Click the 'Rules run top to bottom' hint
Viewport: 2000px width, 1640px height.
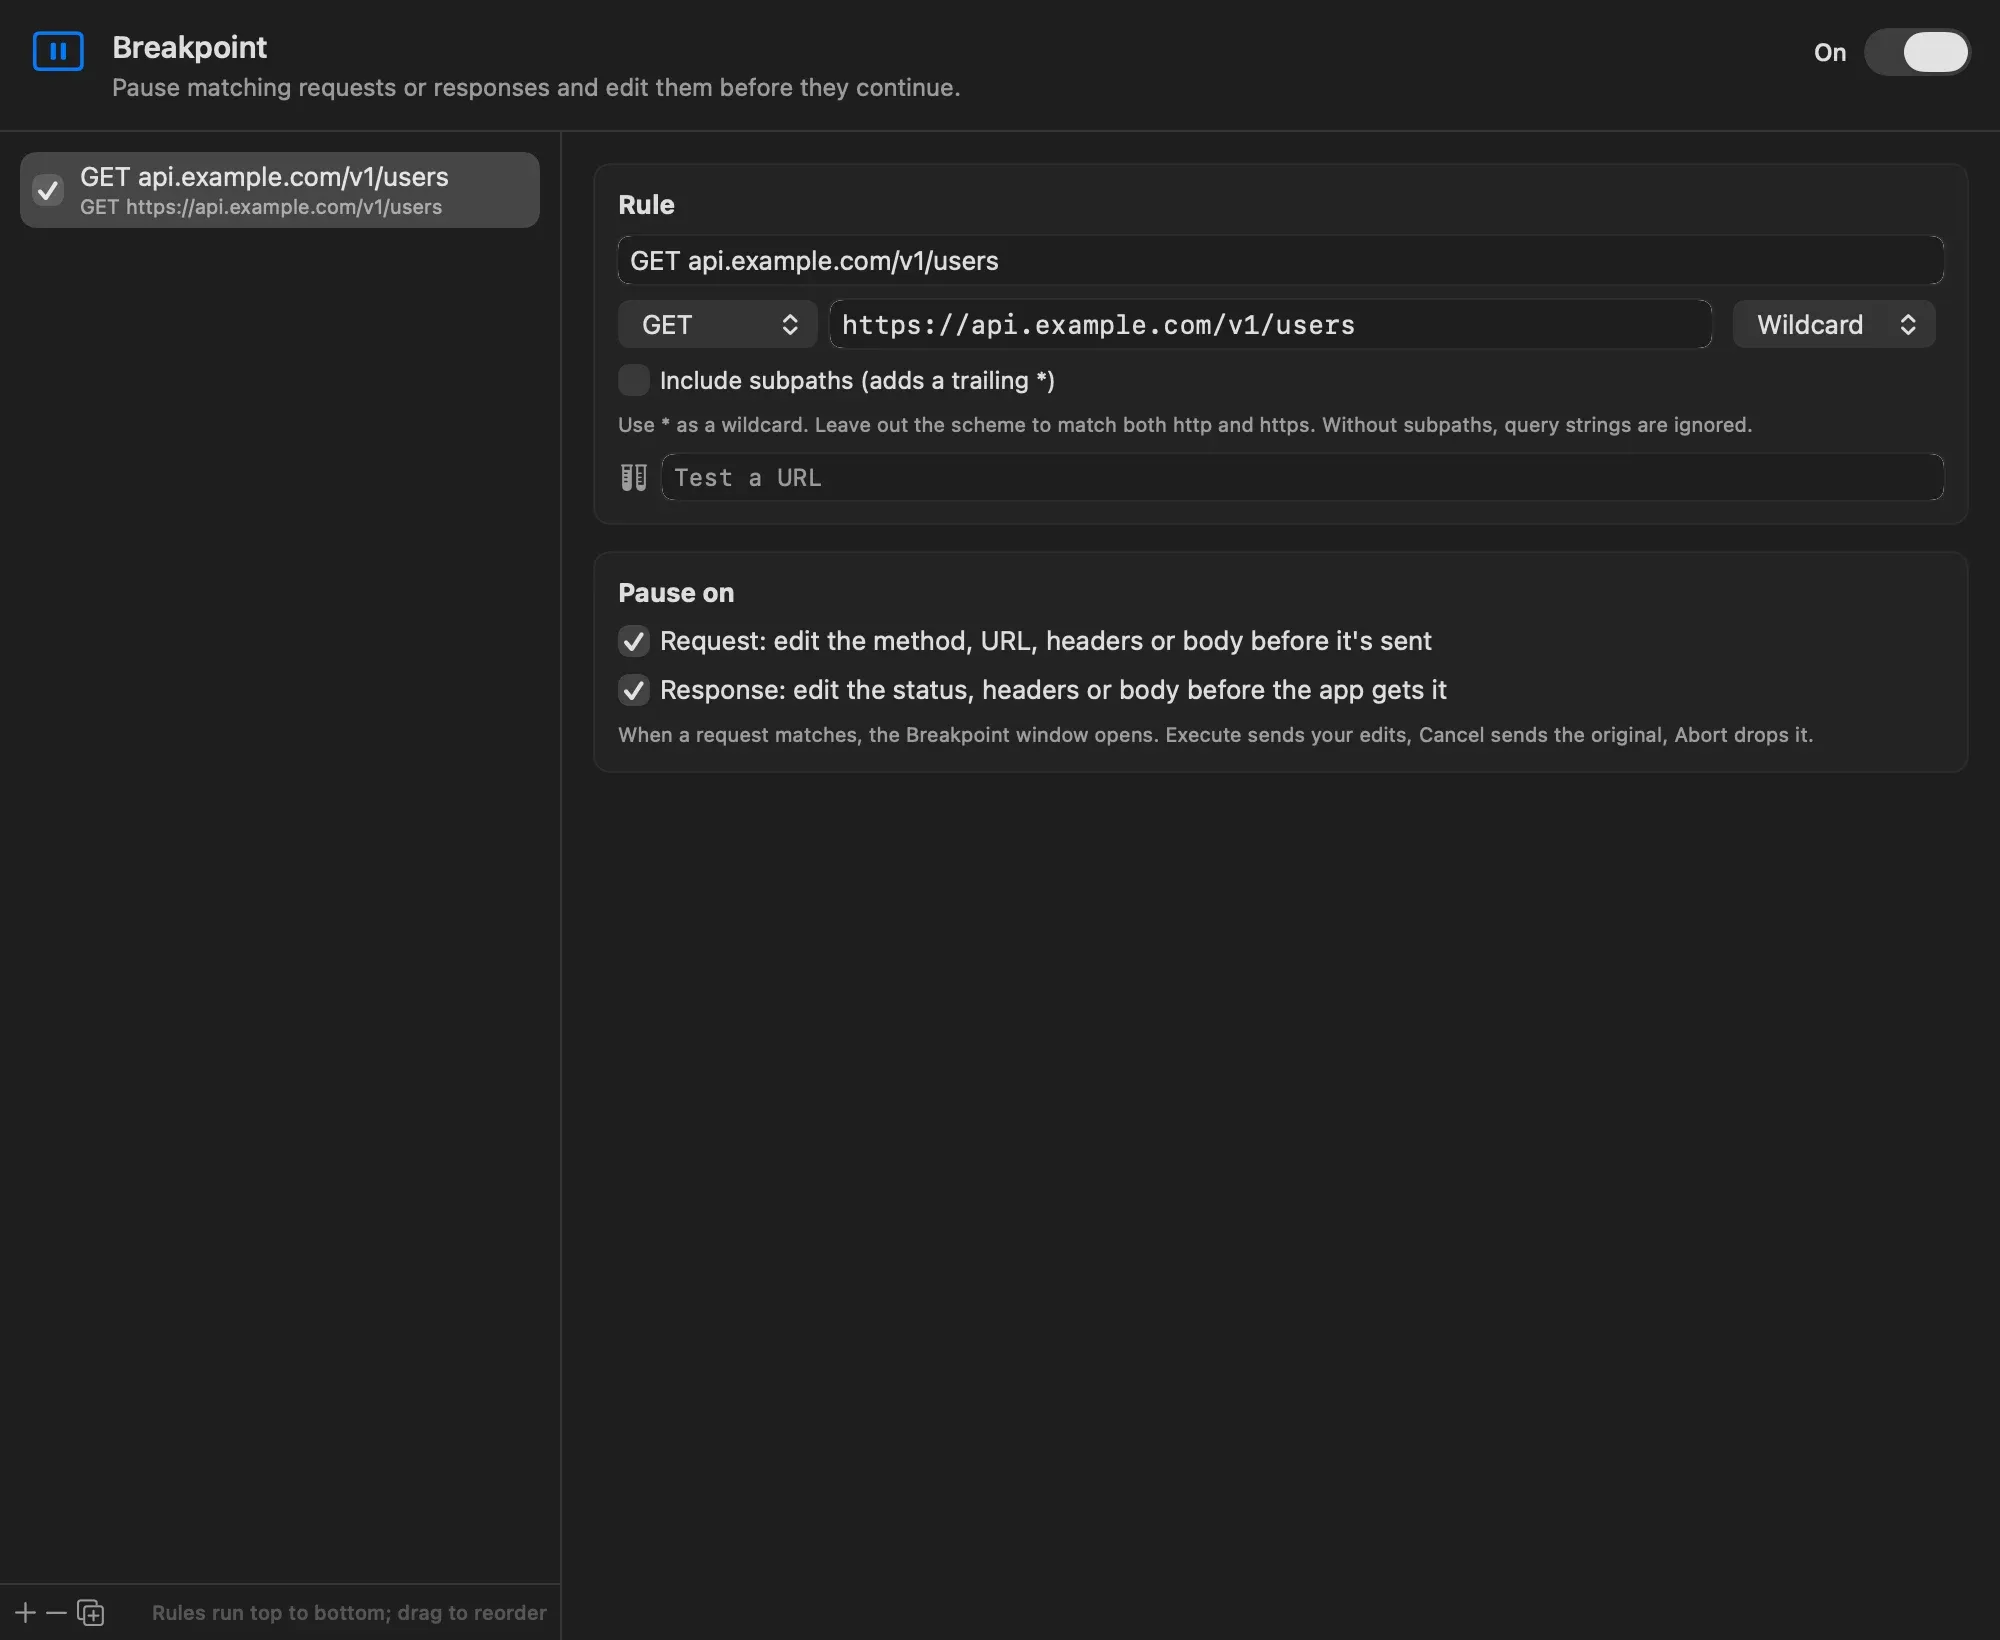(x=349, y=1612)
